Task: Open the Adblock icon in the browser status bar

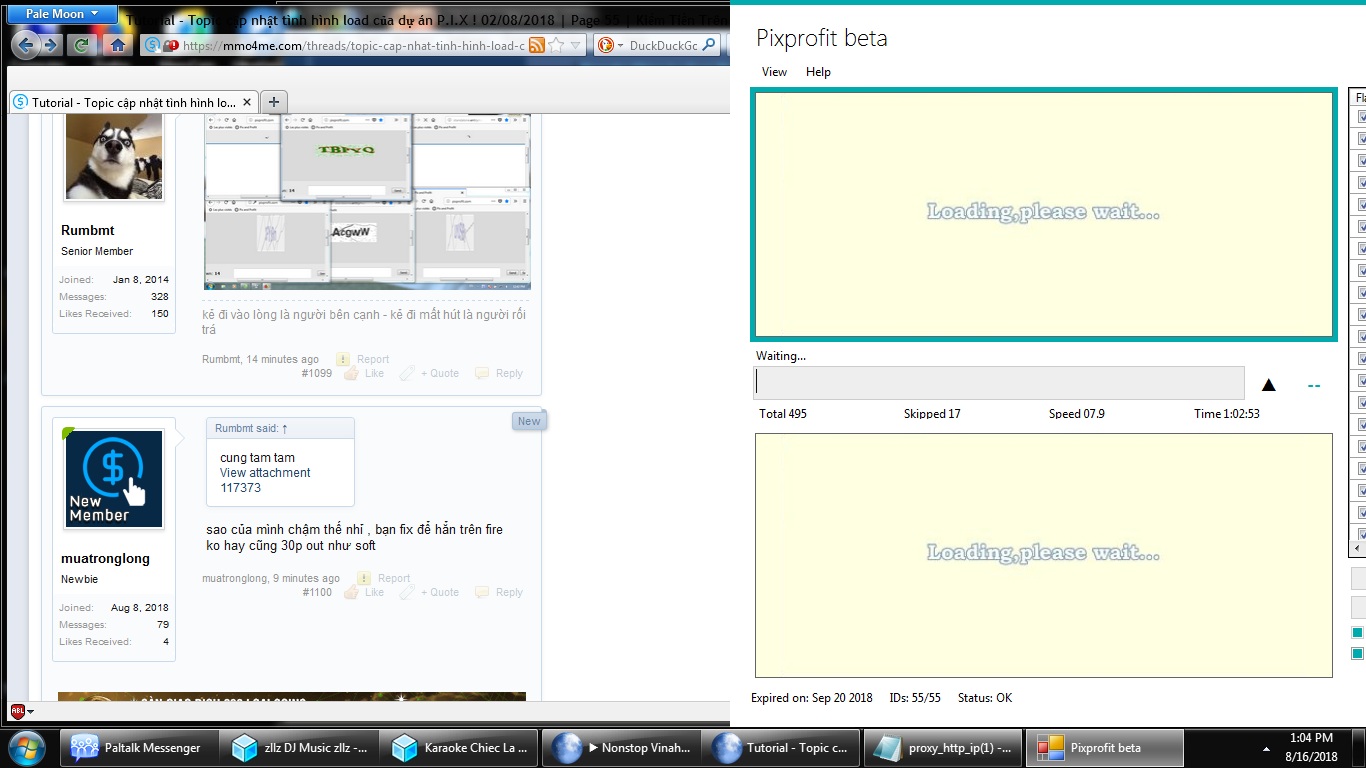Action: pos(18,711)
